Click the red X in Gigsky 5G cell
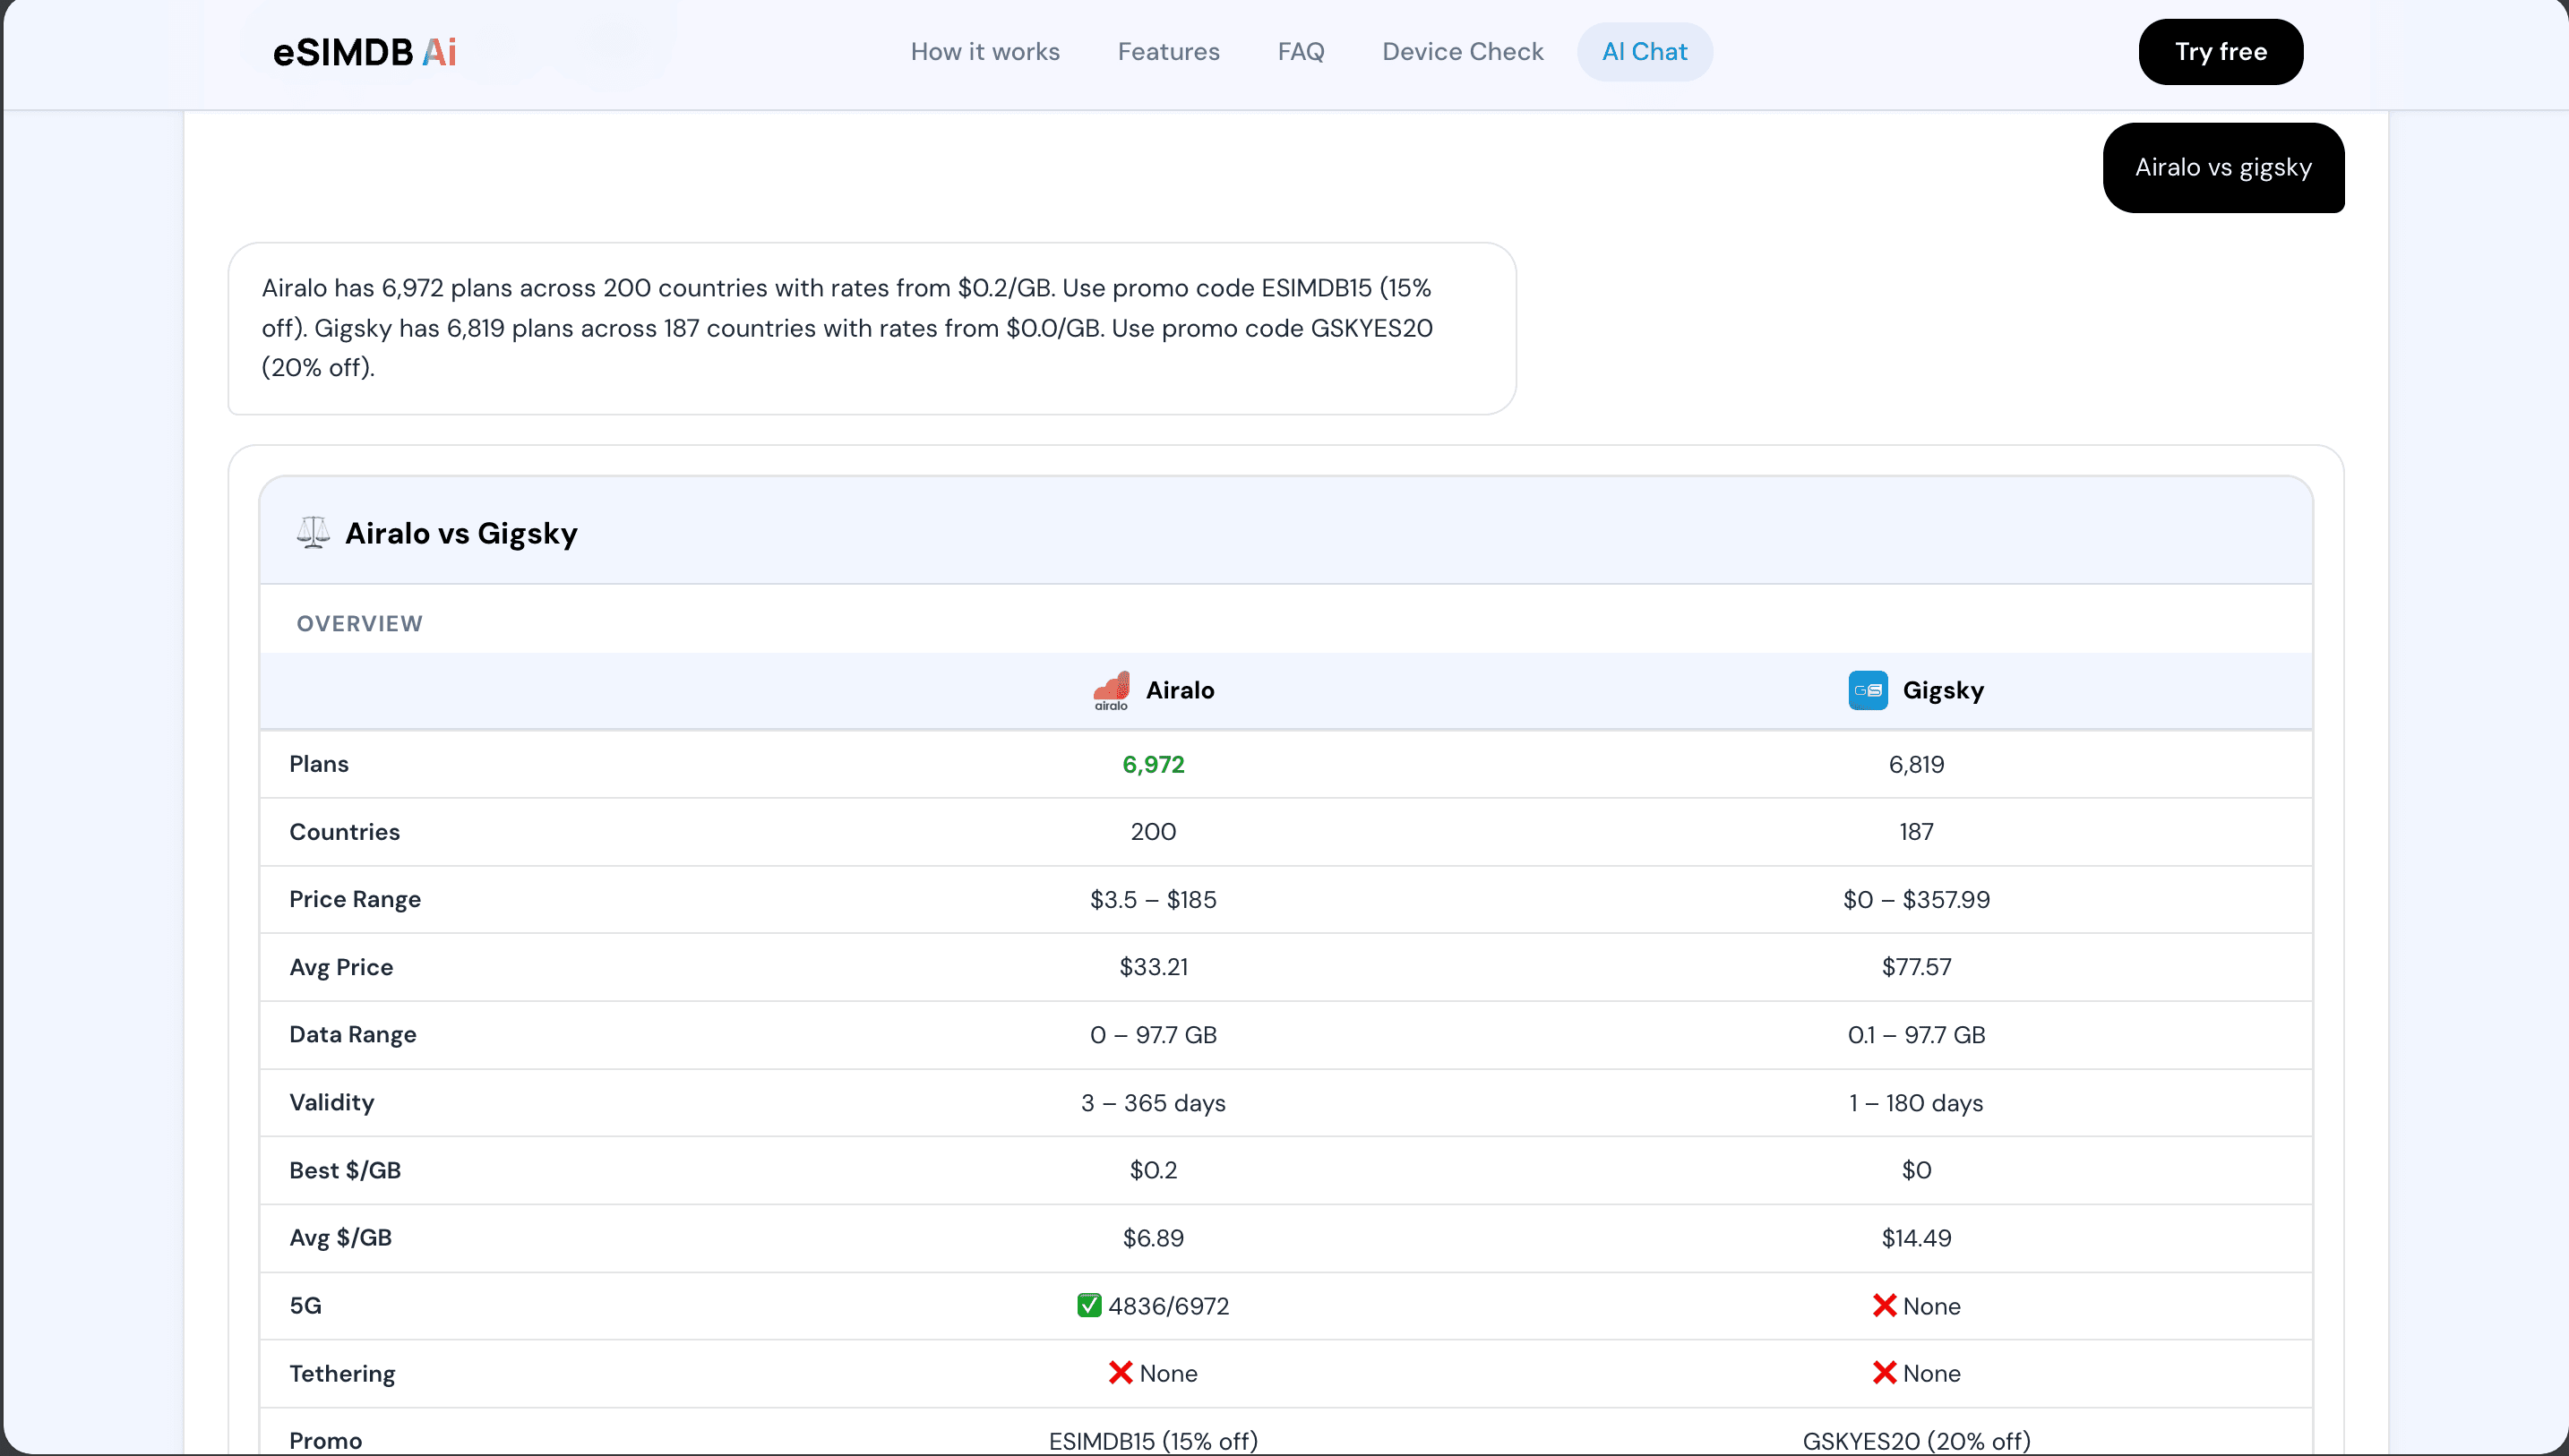 point(1884,1305)
